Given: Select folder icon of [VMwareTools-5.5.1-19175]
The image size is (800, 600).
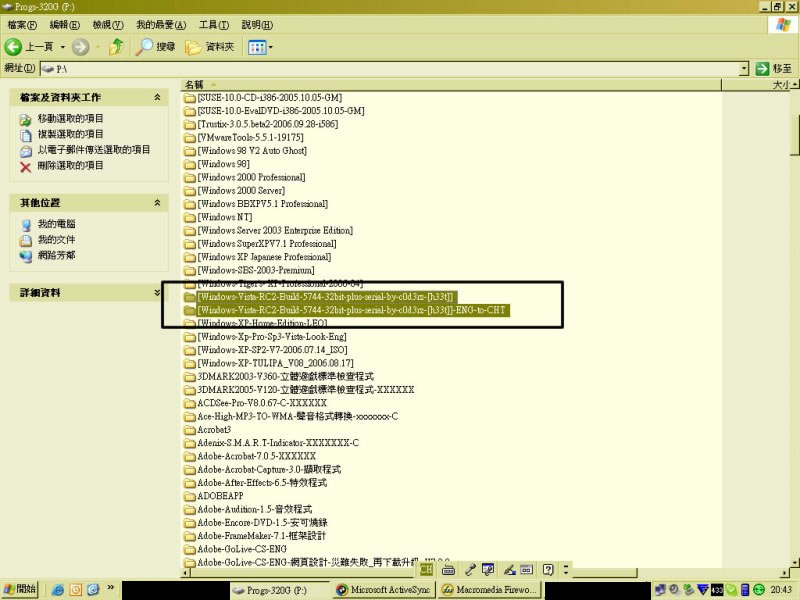Looking at the screenshot, I should 190,137.
